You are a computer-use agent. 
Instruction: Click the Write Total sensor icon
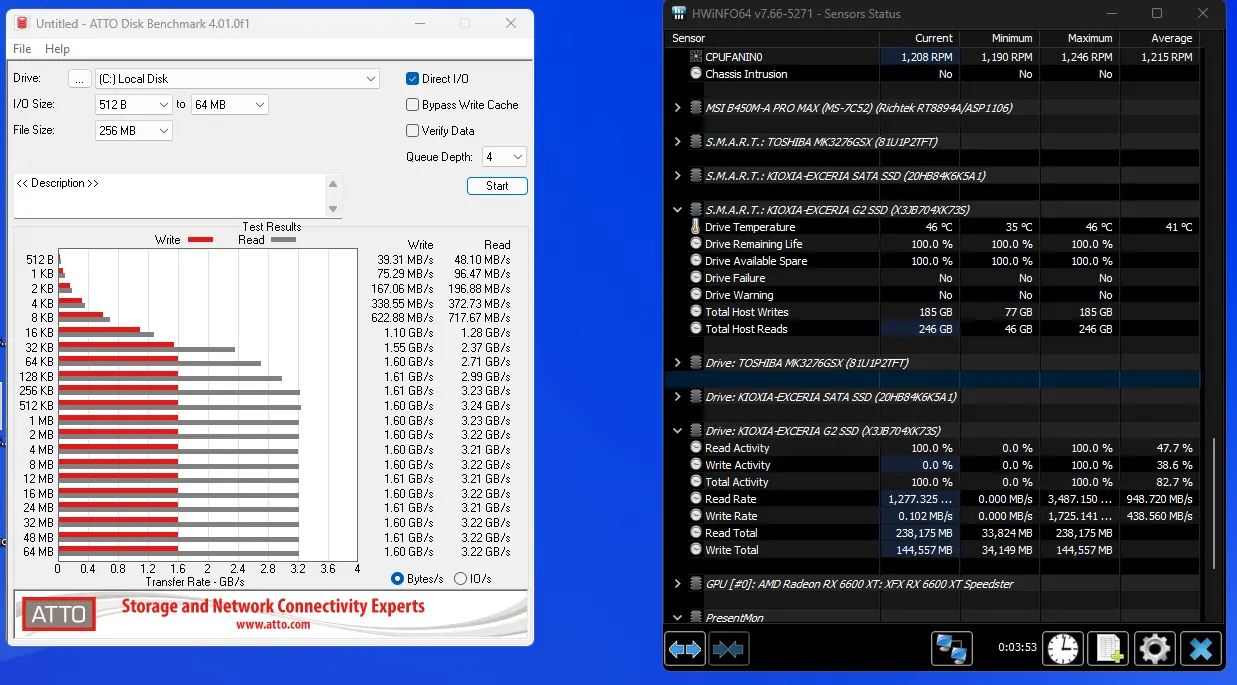696,550
